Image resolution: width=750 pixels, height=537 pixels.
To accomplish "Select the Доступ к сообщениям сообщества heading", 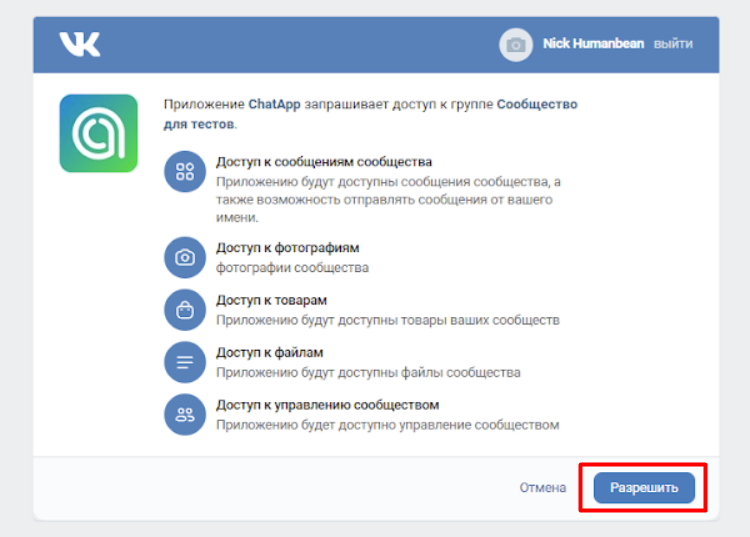I will pos(324,161).
